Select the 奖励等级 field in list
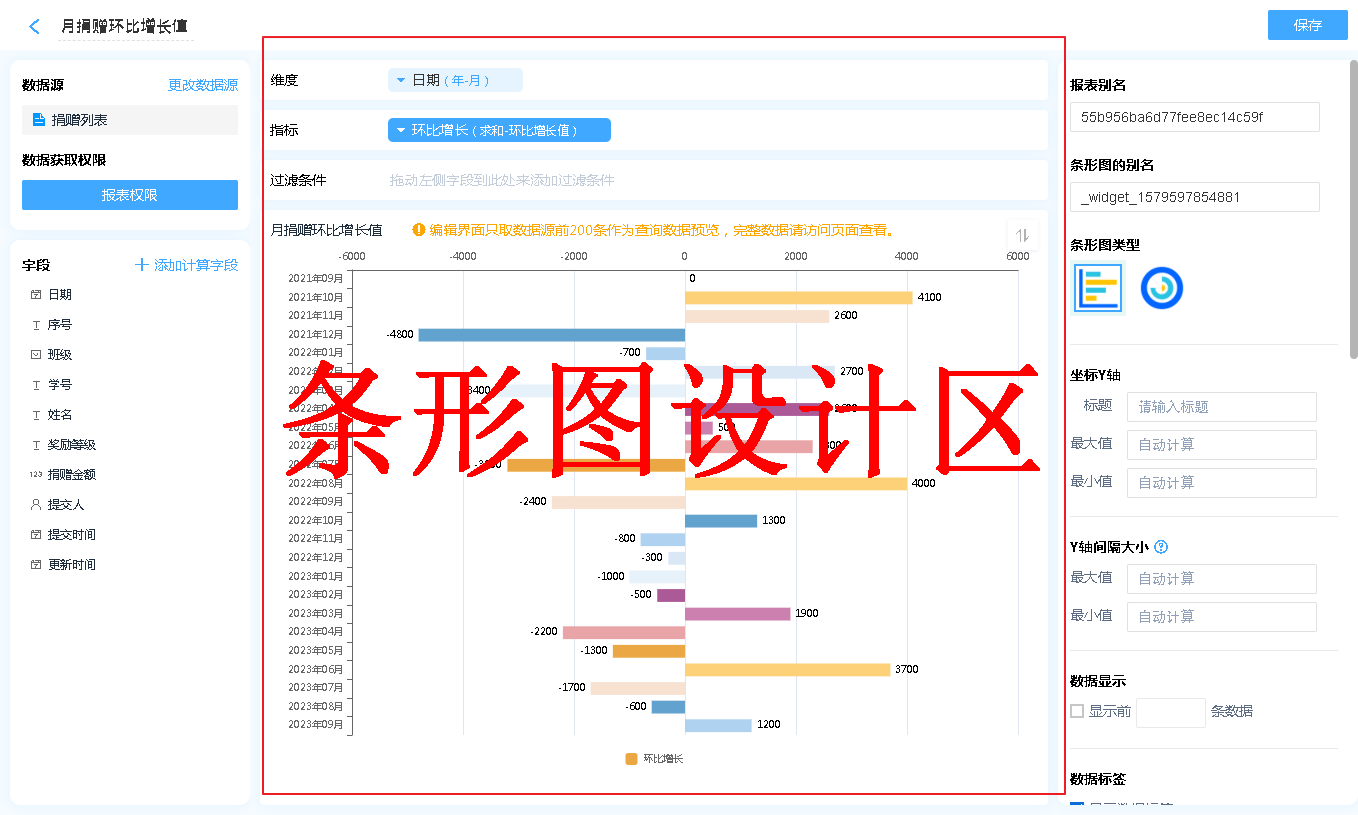The image size is (1358, 815). tap(72, 445)
